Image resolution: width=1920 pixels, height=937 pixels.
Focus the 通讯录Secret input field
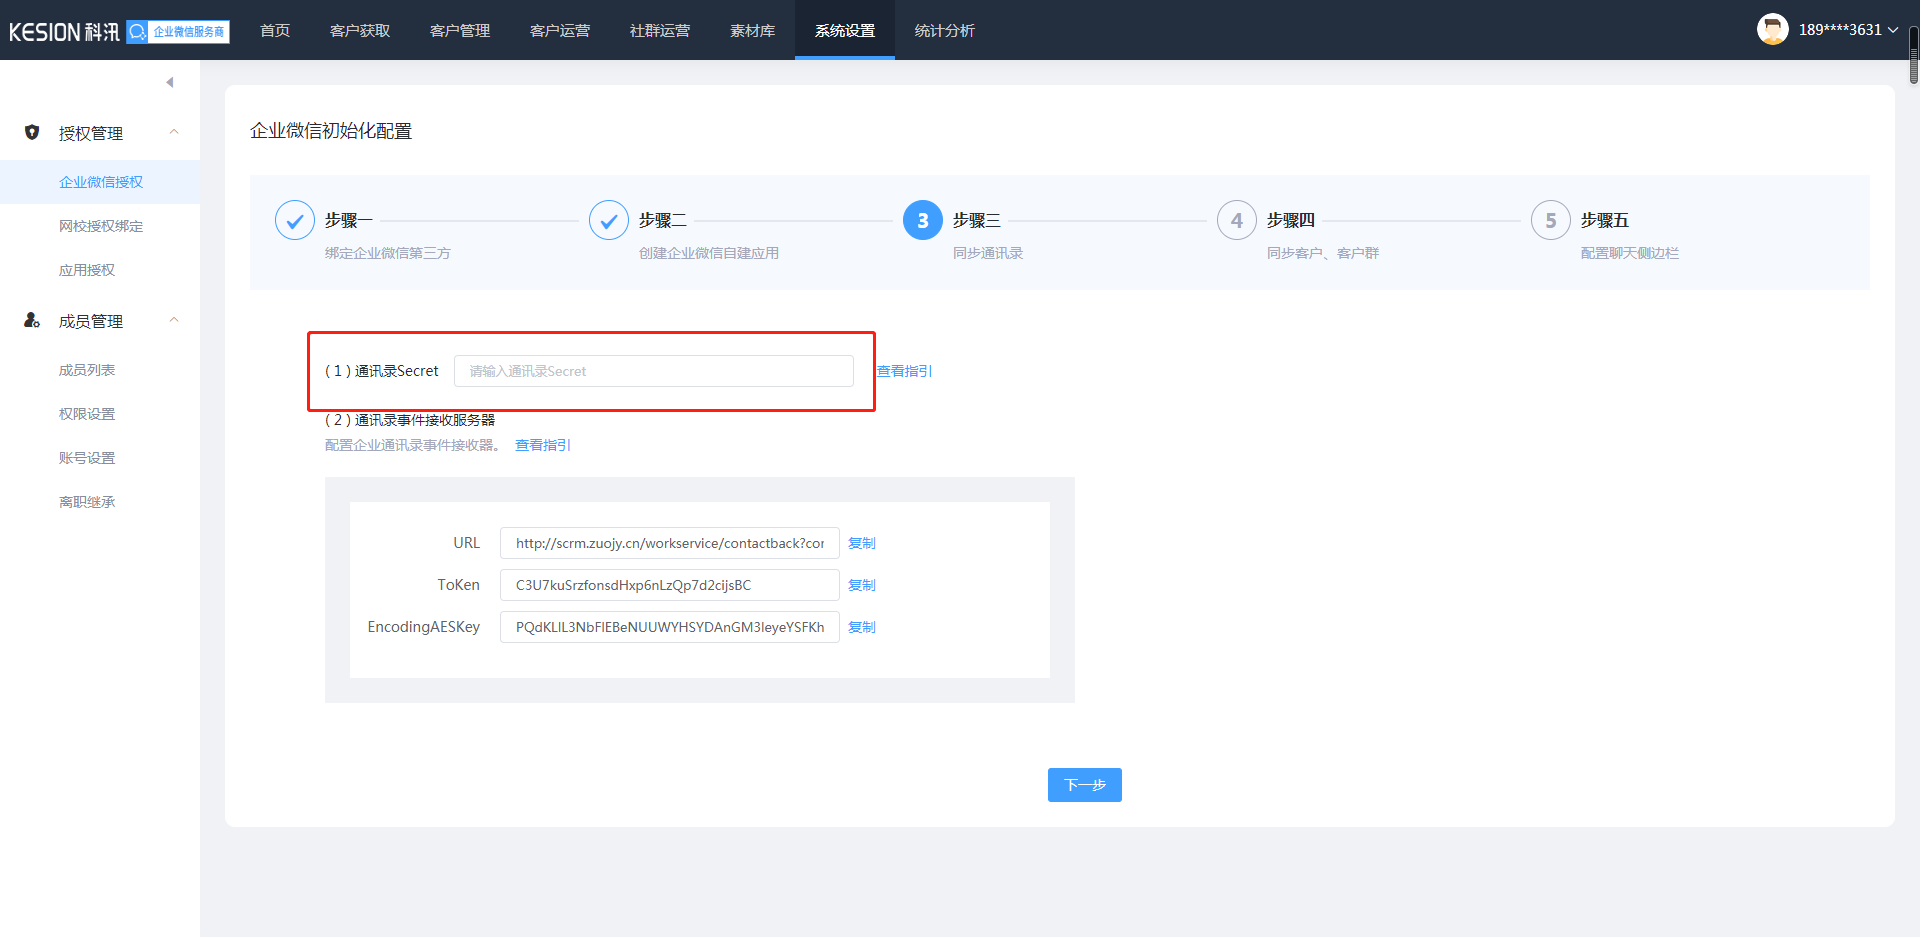(x=653, y=371)
